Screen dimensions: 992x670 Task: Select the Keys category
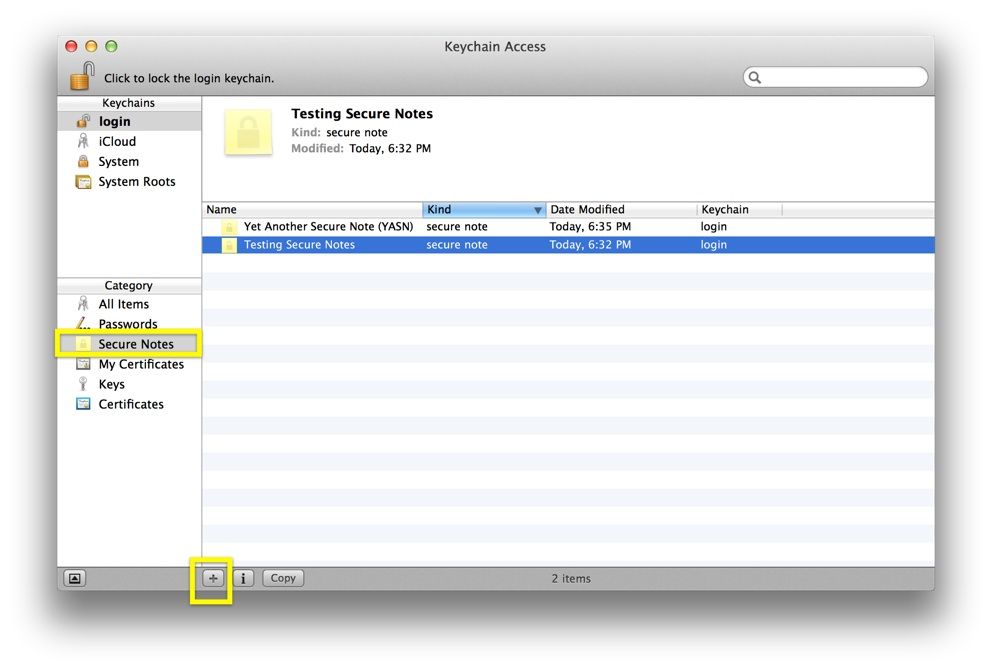pos(111,384)
